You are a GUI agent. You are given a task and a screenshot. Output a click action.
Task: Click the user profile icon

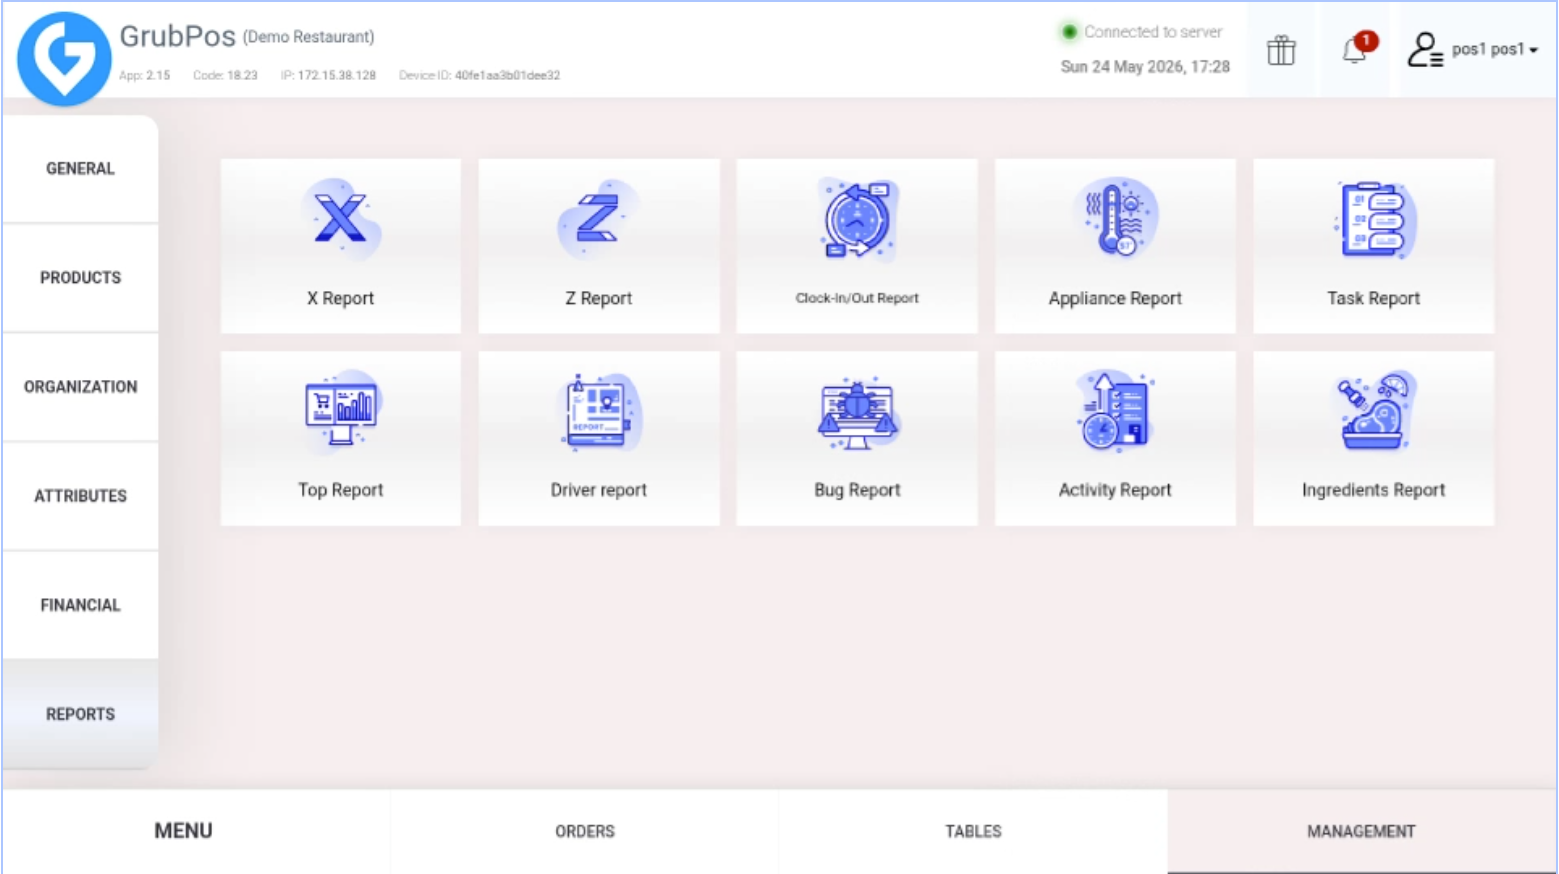(x=1424, y=49)
